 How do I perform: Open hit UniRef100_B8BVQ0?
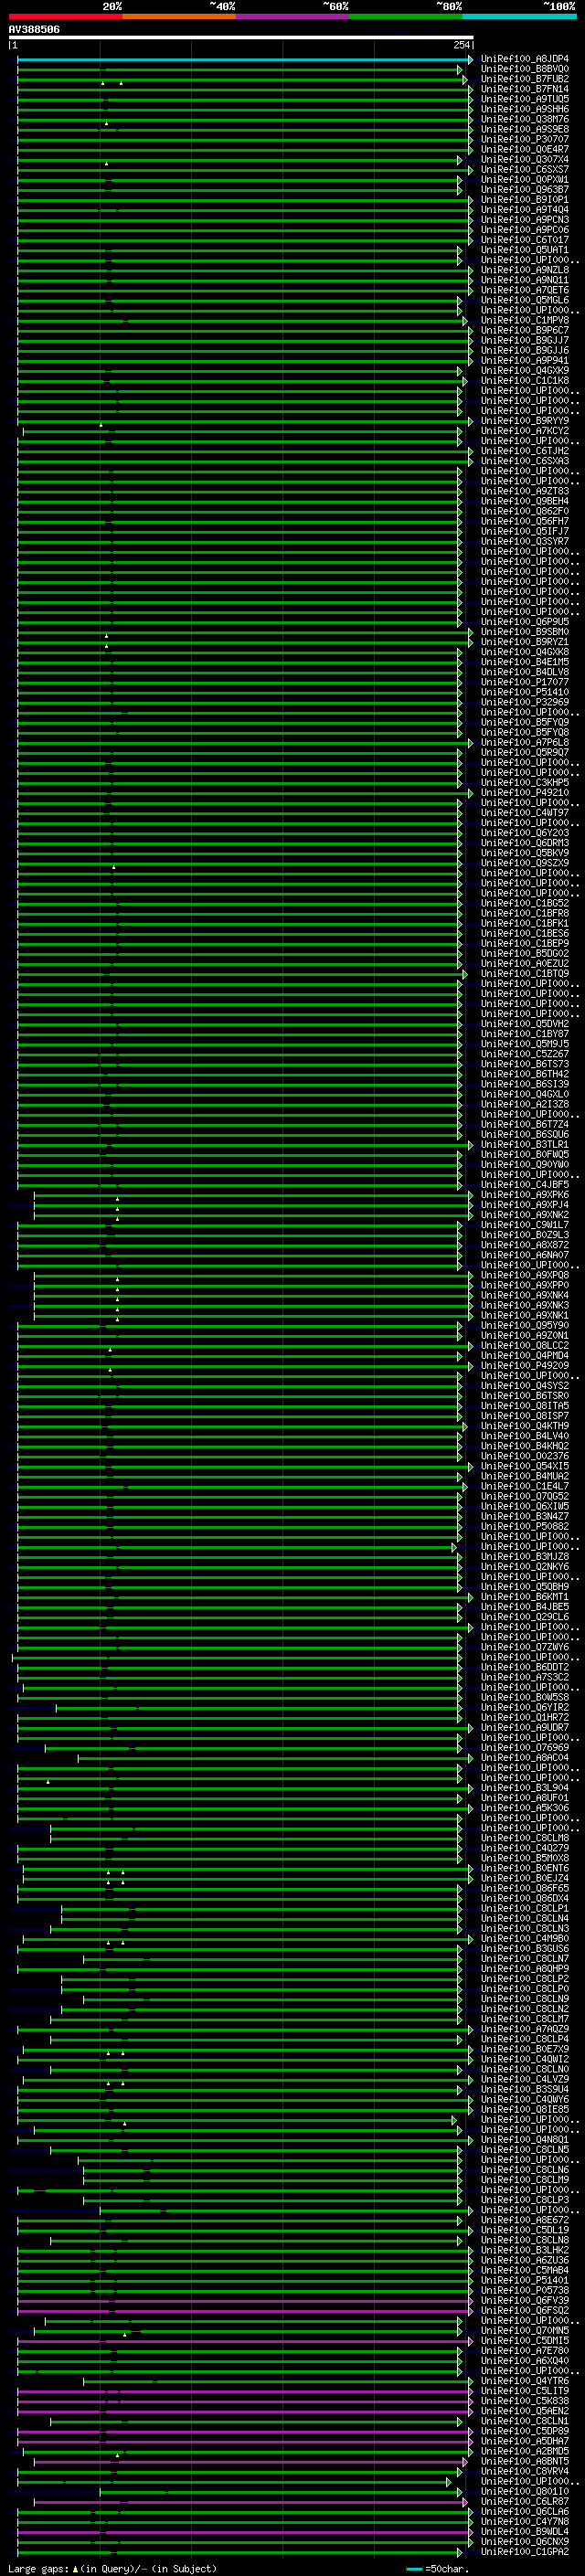[x=525, y=69]
